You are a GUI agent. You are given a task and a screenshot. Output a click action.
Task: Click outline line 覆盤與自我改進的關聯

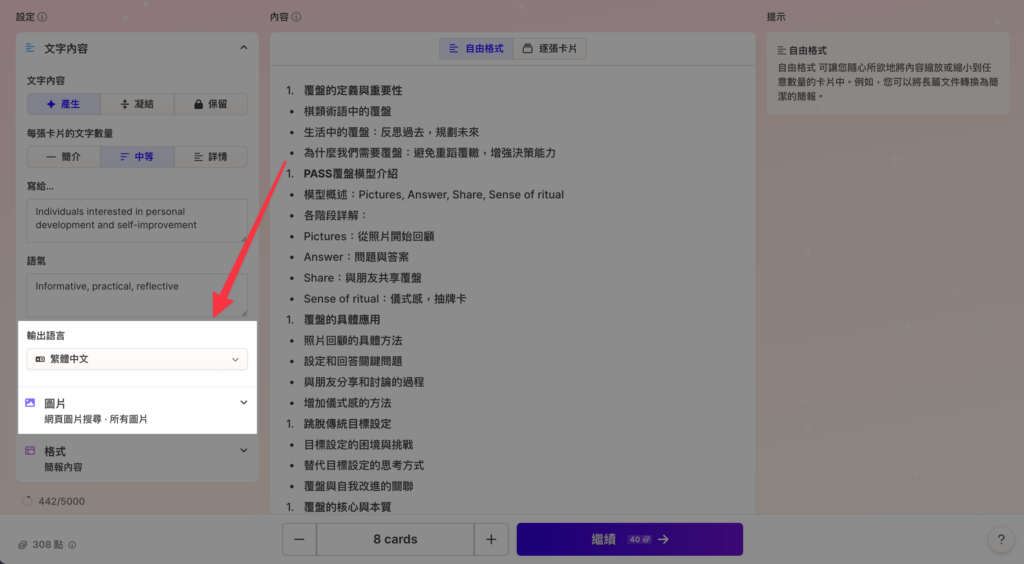click(358, 486)
